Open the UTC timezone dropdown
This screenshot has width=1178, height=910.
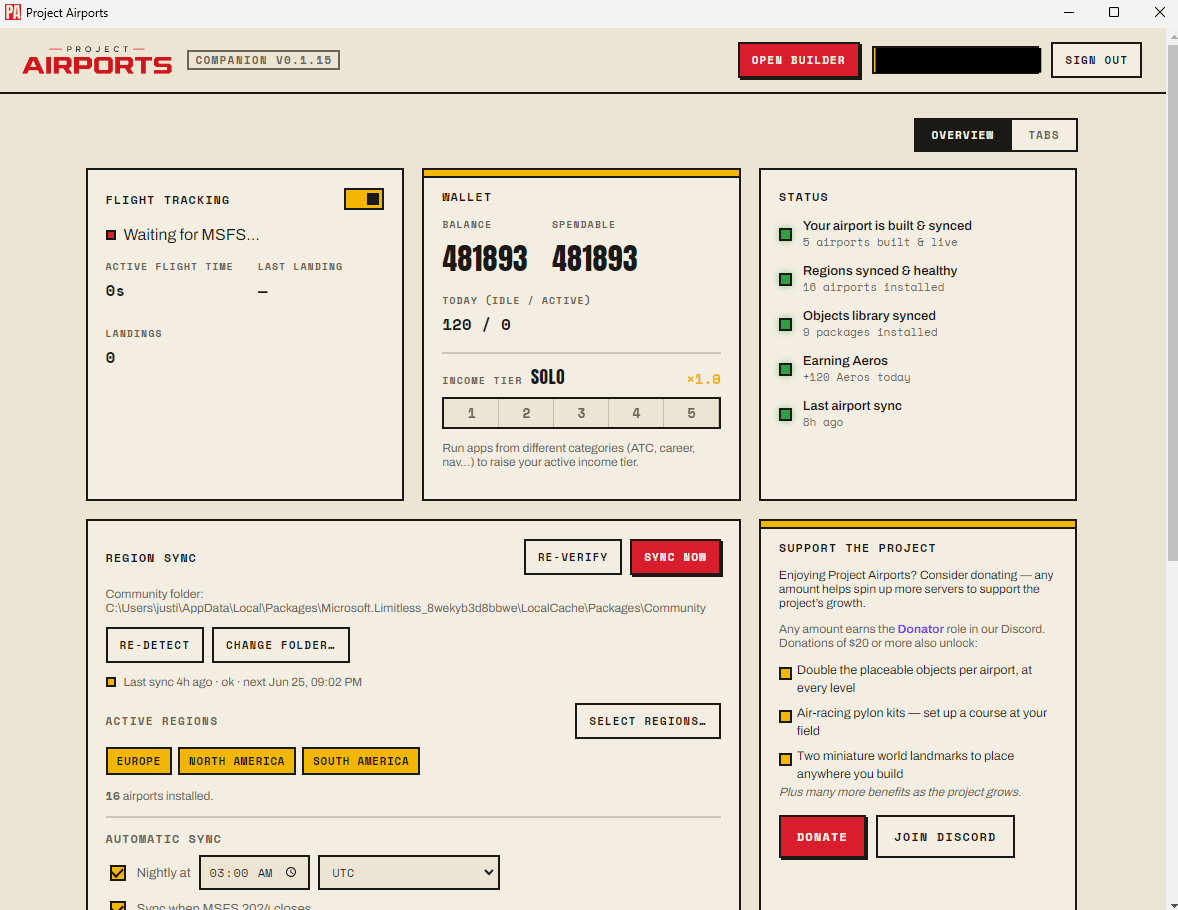click(409, 872)
